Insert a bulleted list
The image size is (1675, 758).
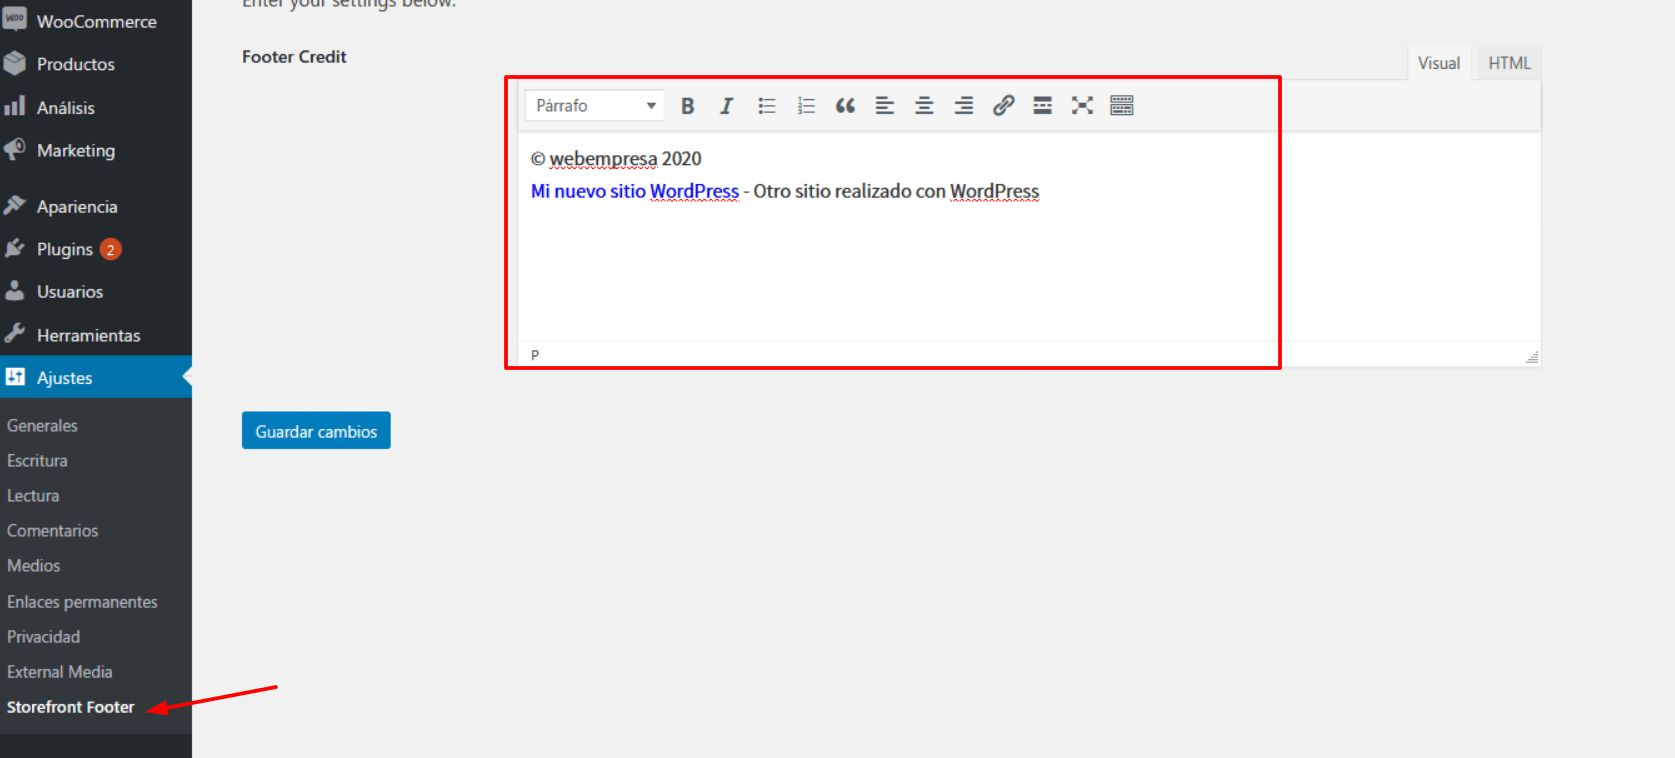(x=767, y=106)
